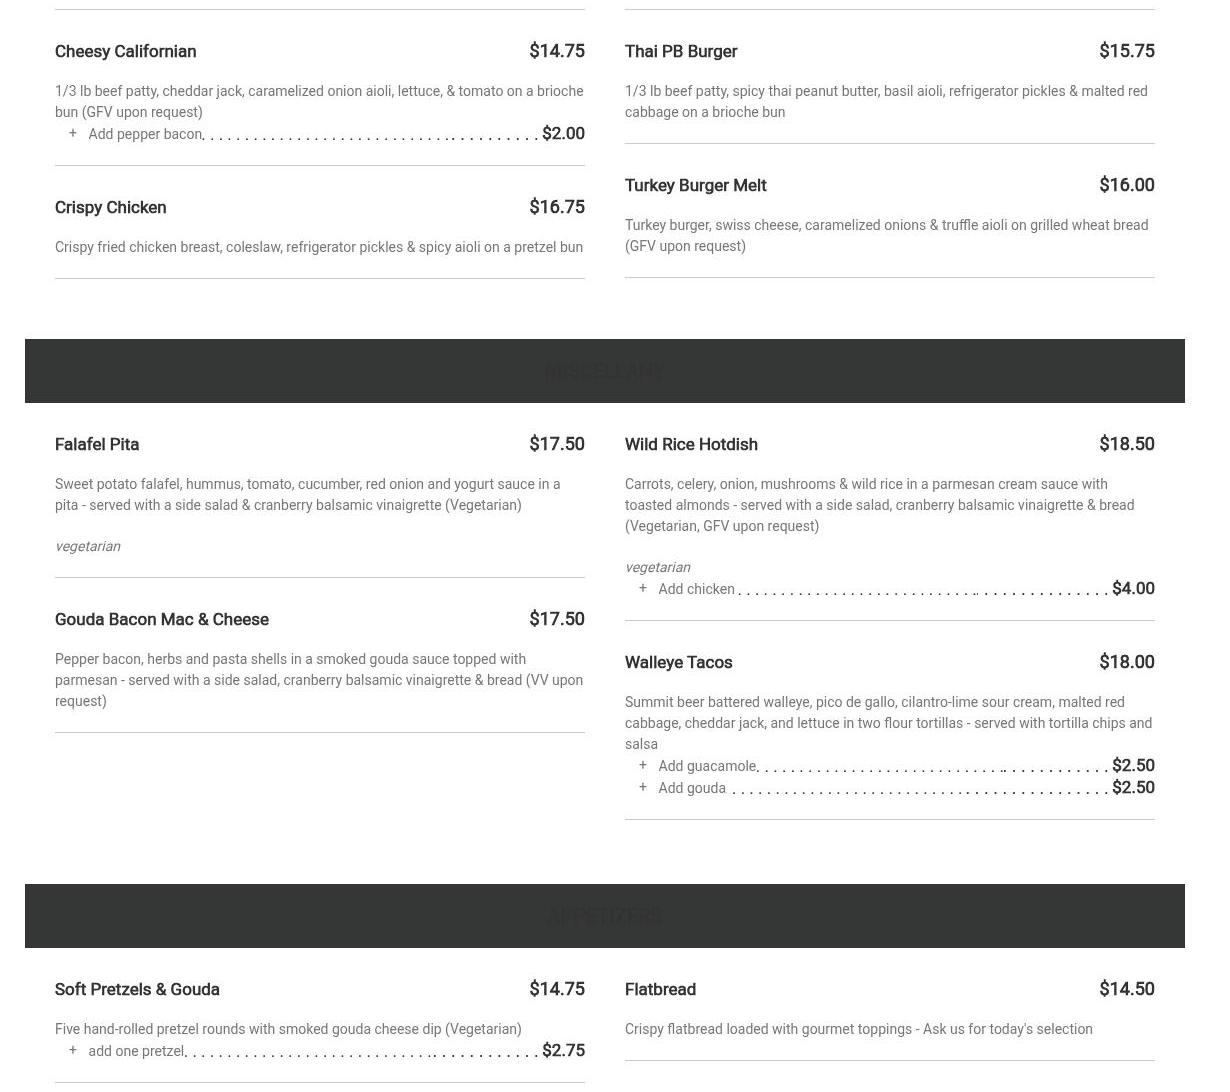Select the Miscellaneous section header bar
Image resolution: width=1230 pixels, height=1092 pixels.
point(605,371)
